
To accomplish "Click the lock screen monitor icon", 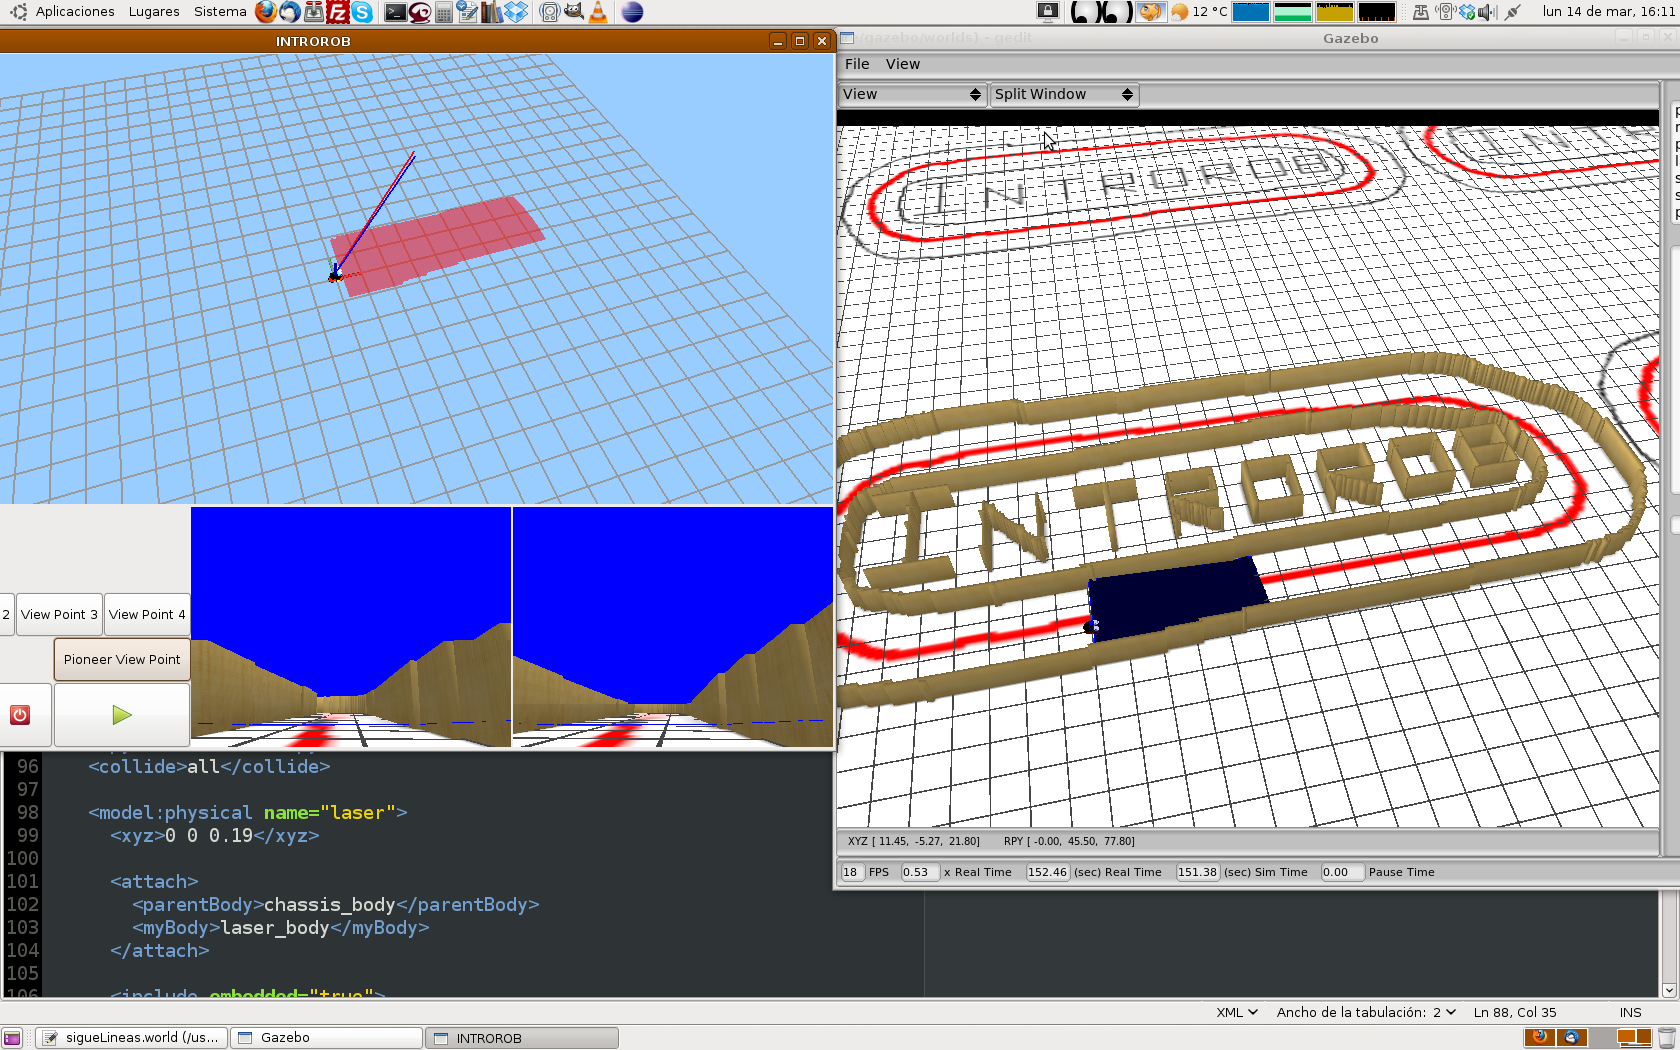I will tap(1048, 12).
